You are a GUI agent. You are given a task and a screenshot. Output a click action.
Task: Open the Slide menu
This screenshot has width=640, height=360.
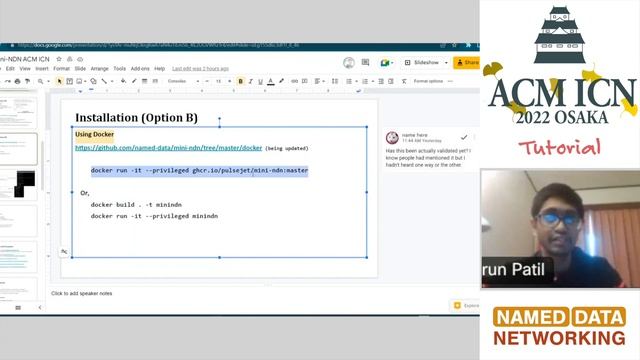click(80, 69)
